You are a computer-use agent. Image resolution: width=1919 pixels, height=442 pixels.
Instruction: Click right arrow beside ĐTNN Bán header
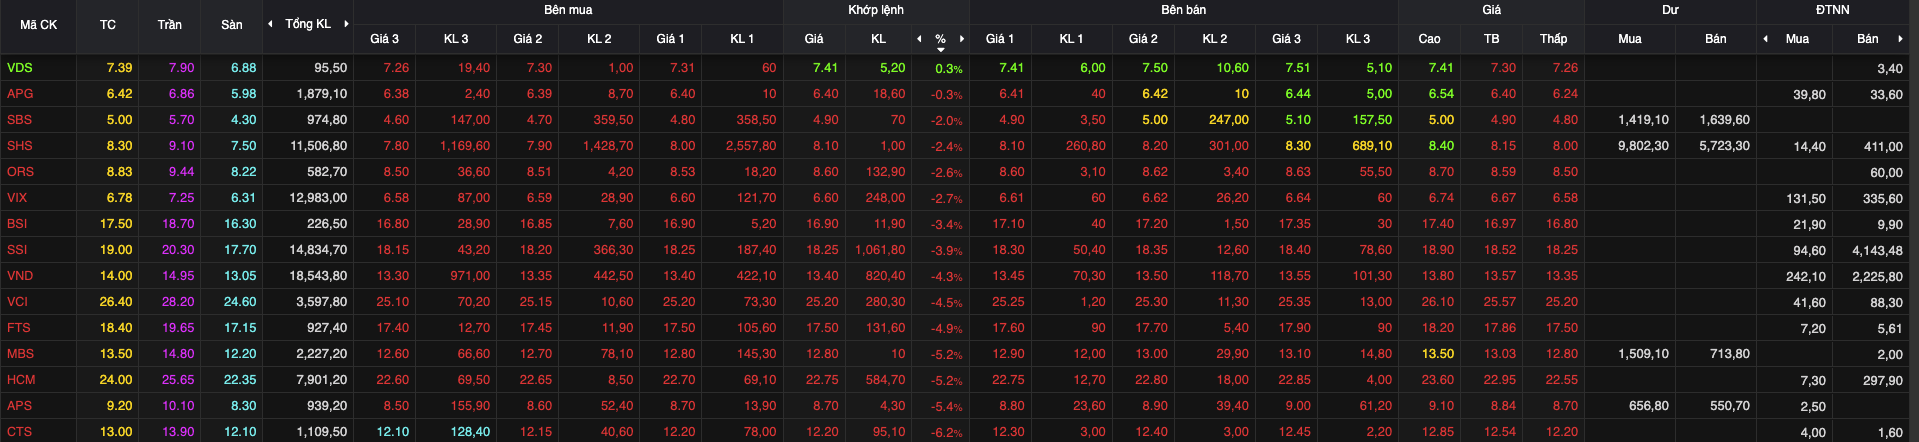[x=1899, y=39]
